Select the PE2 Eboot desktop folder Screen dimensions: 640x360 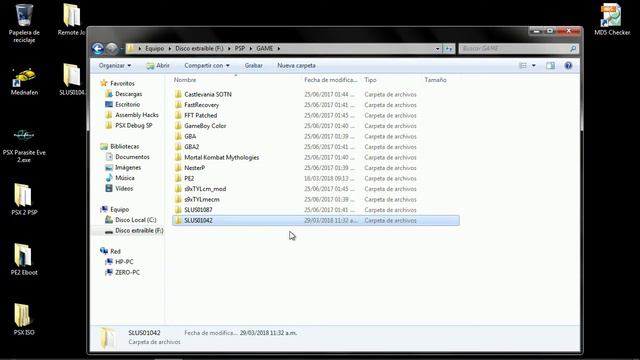pos(24,259)
